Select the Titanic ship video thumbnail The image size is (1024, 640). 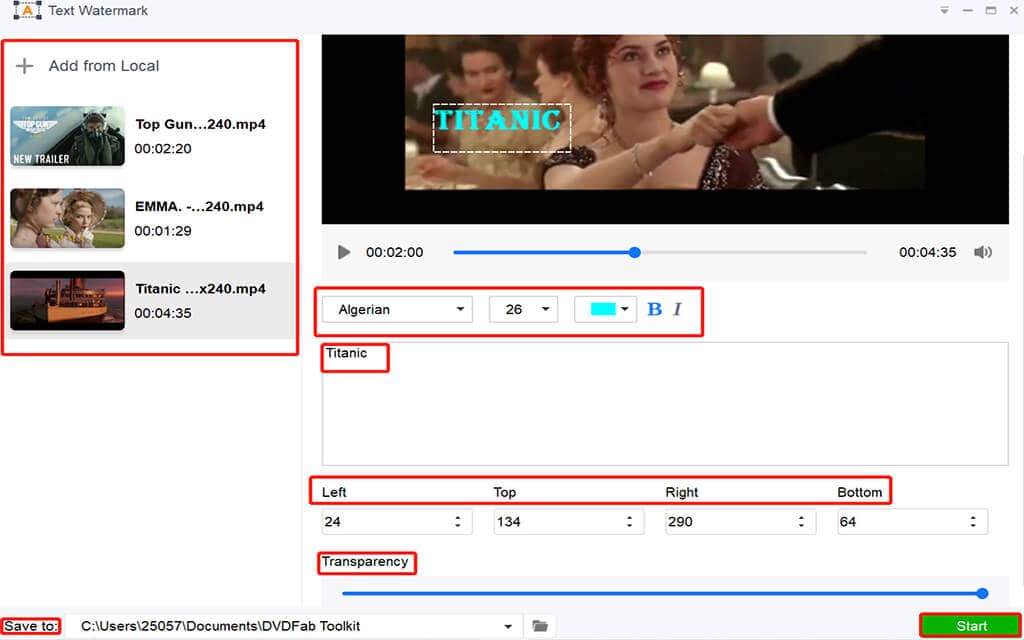67,300
